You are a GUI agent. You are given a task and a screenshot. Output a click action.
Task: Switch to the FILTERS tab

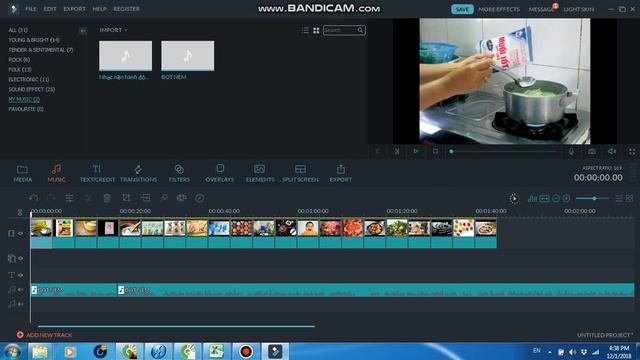pos(179,173)
